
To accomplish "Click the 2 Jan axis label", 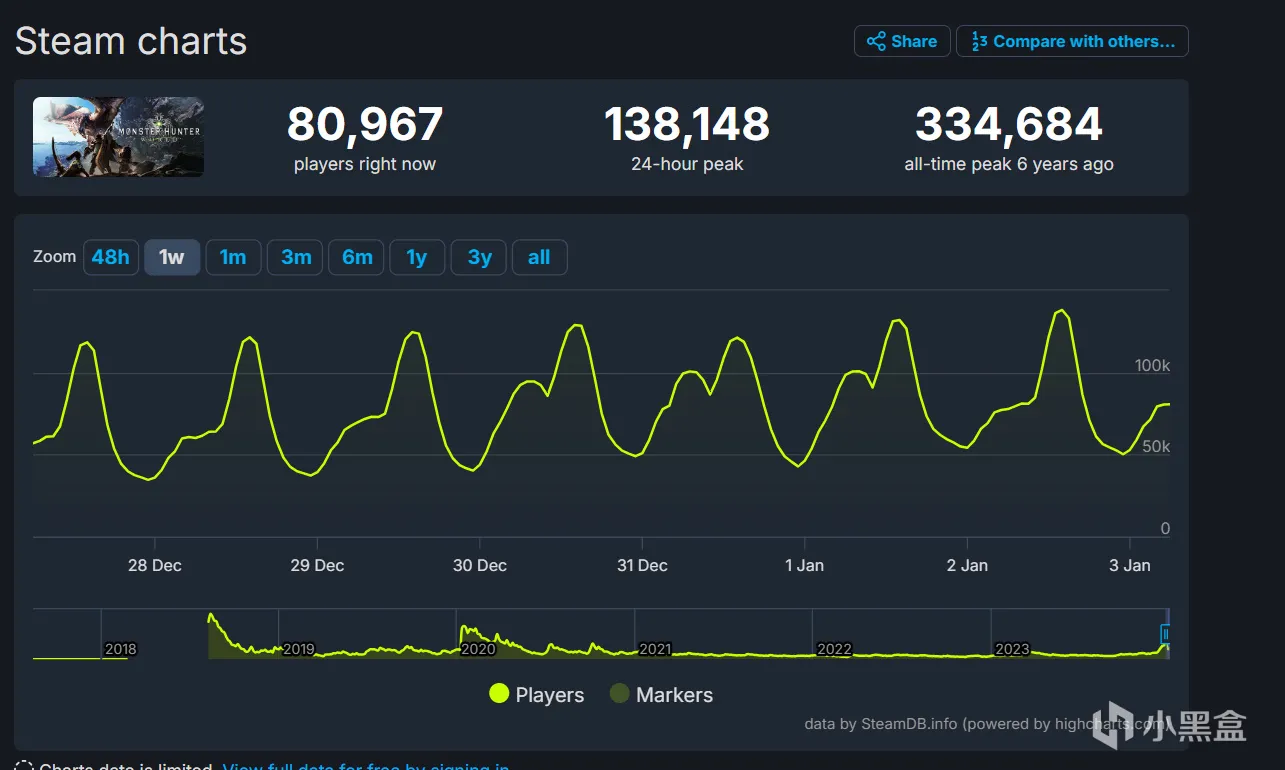I will (967, 565).
